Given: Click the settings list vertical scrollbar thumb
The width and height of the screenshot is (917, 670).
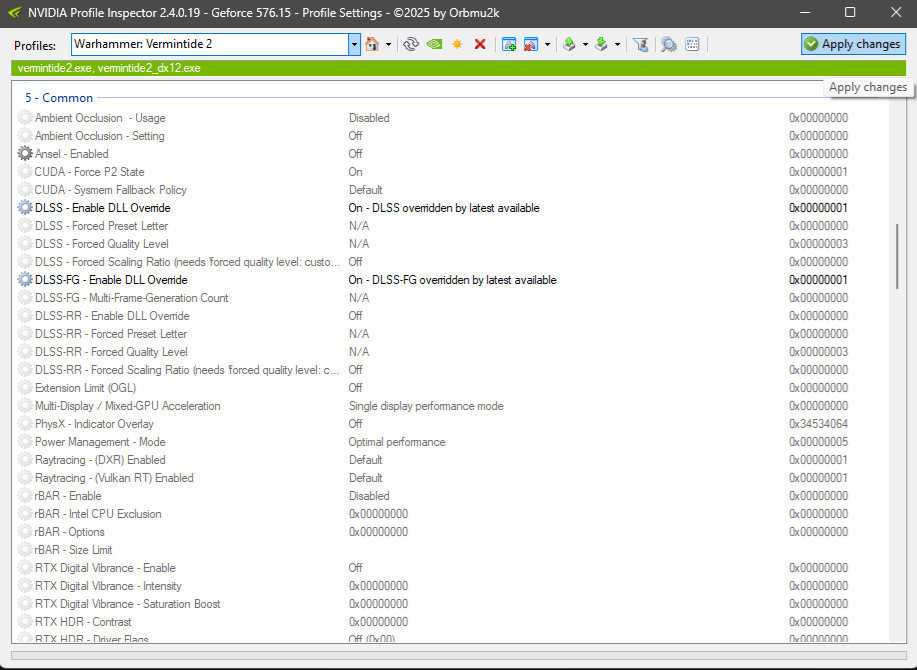Looking at the screenshot, I should point(897,255).
